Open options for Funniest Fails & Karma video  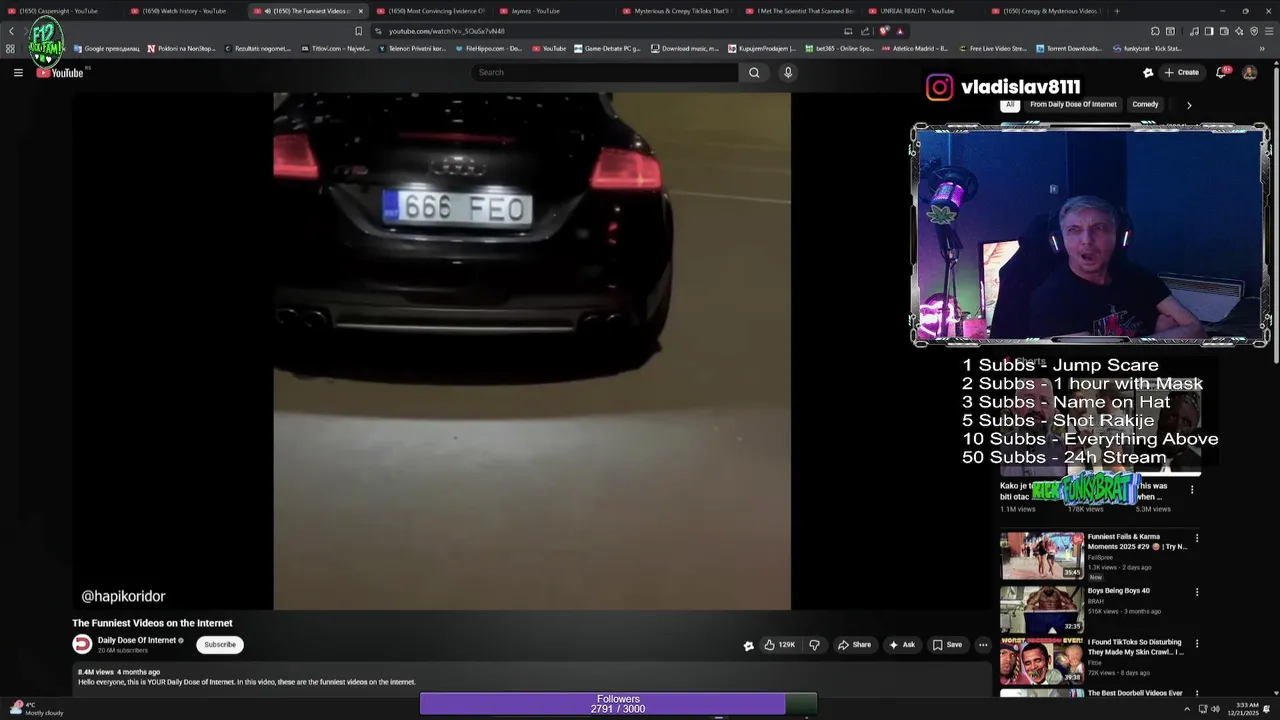pyautogui.click(x=1196, y=538)
